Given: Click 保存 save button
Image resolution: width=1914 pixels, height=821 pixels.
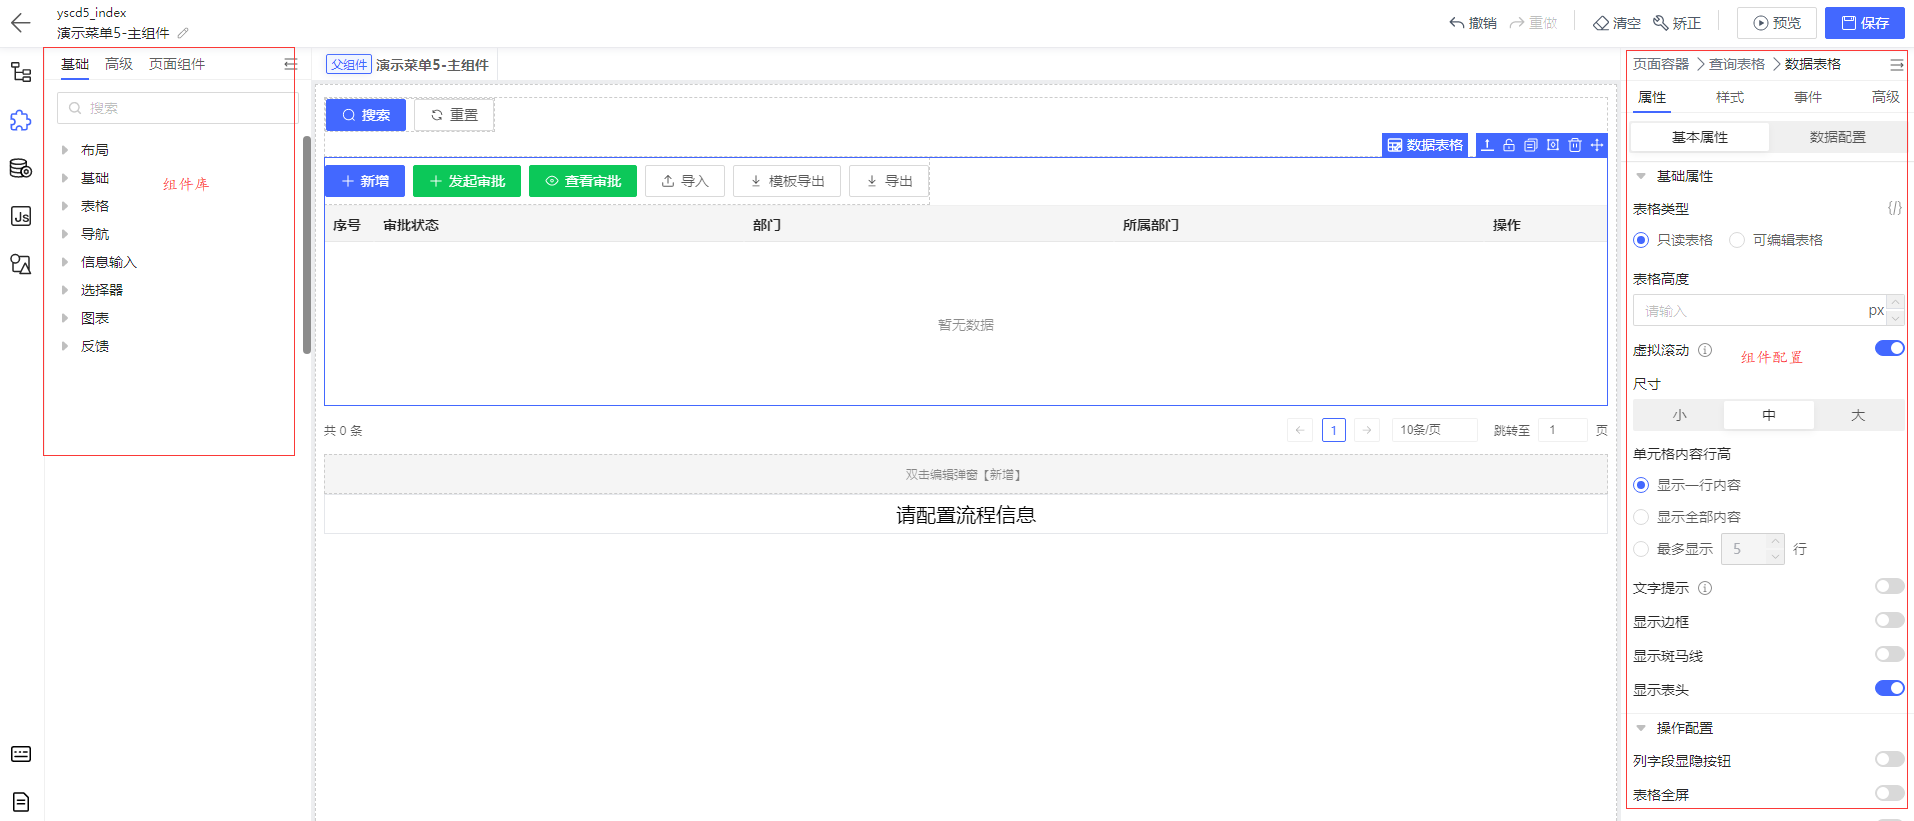Looking at the screenshot, I should pos(1865,23).
